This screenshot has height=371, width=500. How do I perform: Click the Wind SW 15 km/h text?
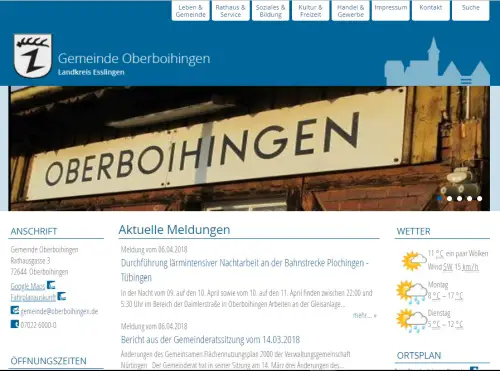[x=453, y=267]
